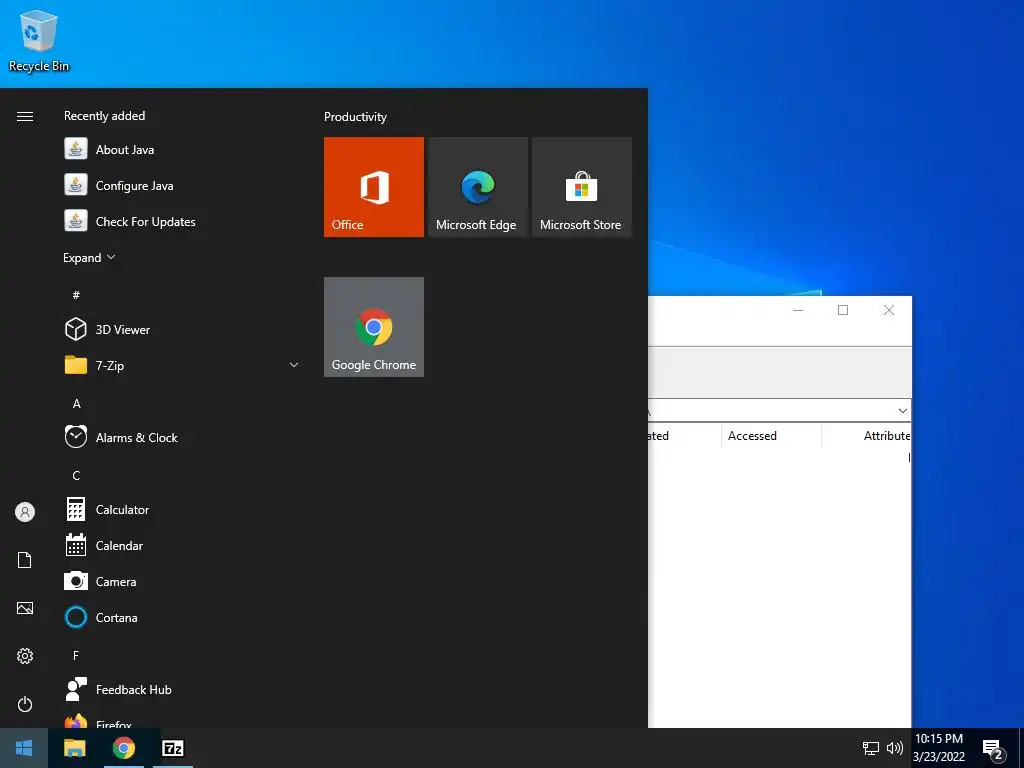Click the C letter header
1024x768 pixels.
pos(76,475)
